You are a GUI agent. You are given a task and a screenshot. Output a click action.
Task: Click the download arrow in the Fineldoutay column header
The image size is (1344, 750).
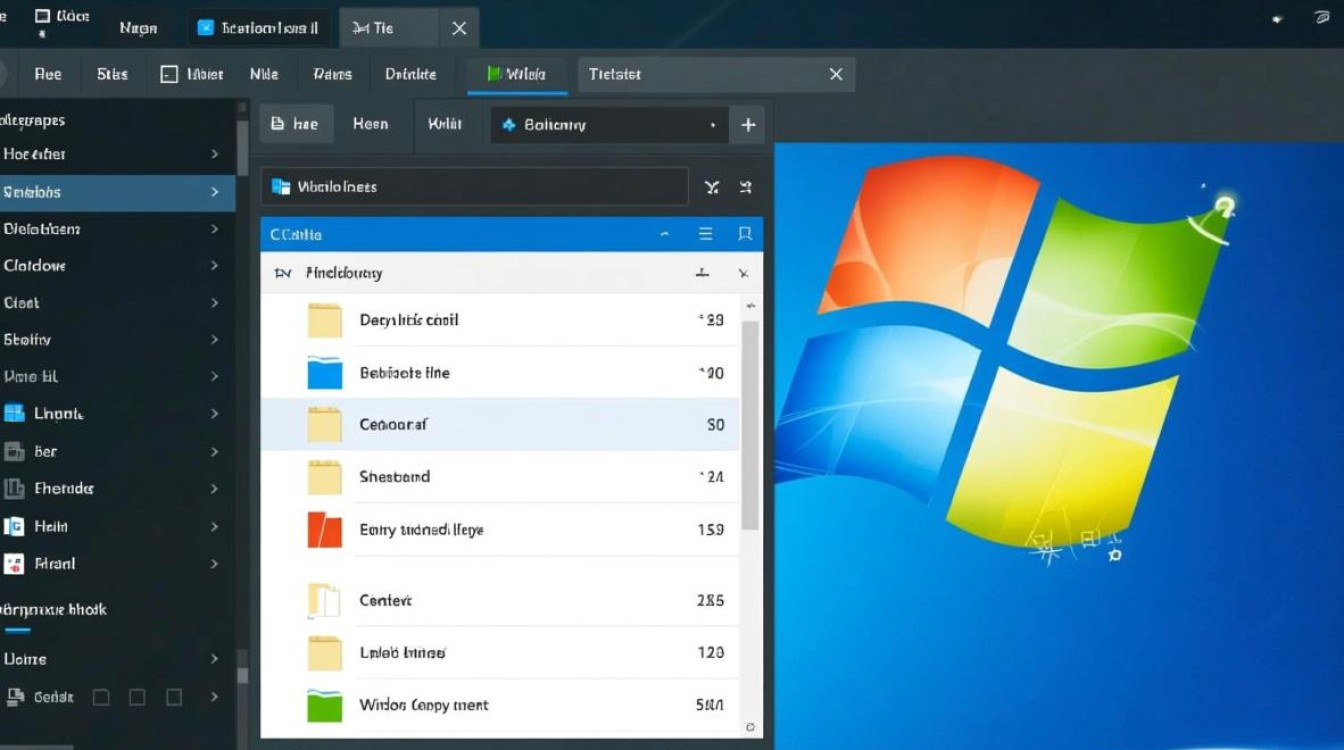(702, 272)
